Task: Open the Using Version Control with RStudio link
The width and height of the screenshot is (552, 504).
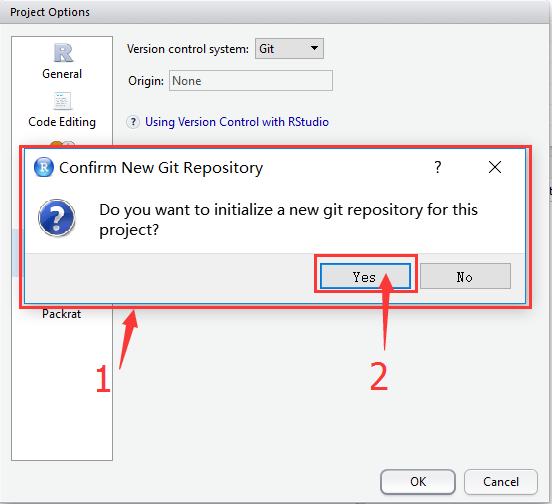Action: (237, 122)
